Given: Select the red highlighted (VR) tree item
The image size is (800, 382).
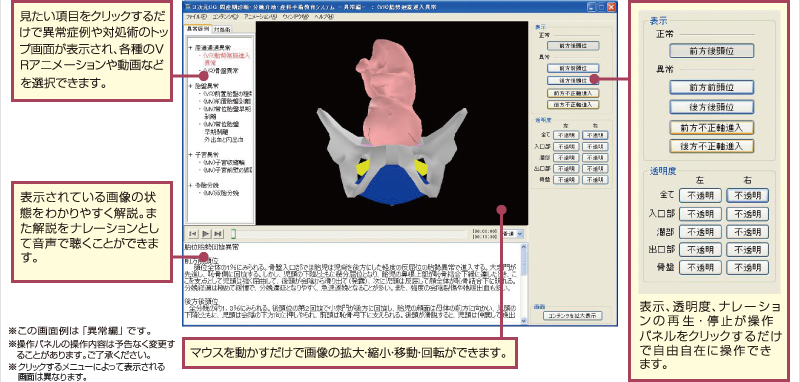Looking at the screenshot, I should click(x=227, y=58).
